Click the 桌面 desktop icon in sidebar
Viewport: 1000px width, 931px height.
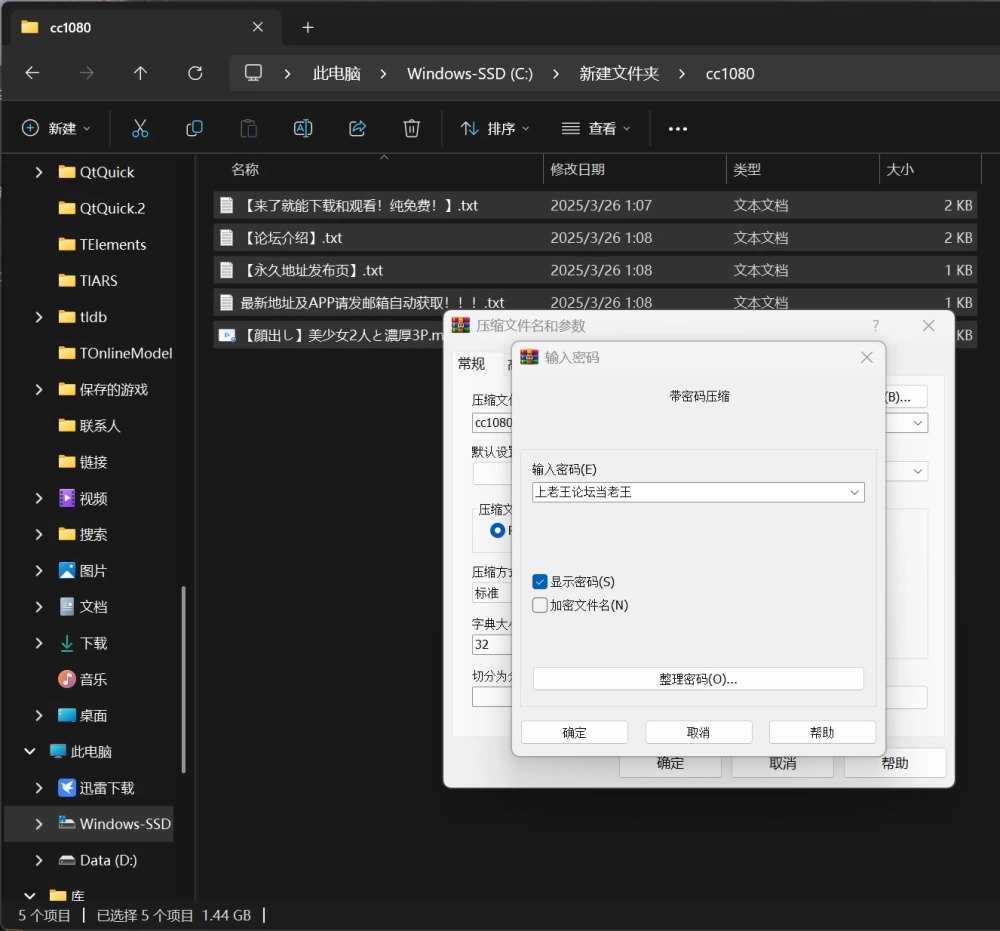click(x=66, y=715)
